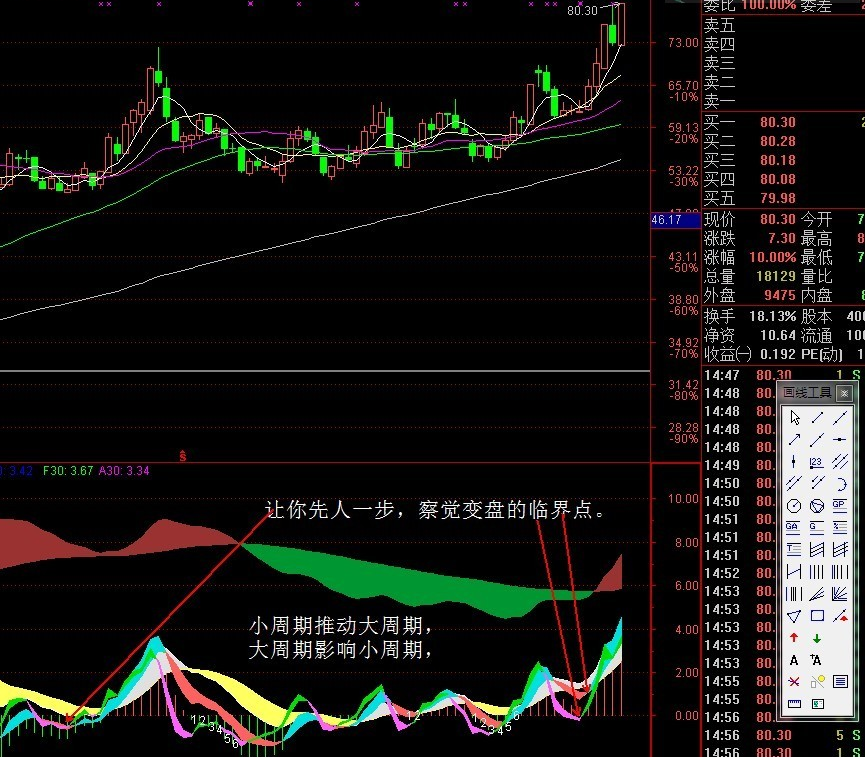
Task: Select the GP golden ratio line tool
Action: coord(840,505)
